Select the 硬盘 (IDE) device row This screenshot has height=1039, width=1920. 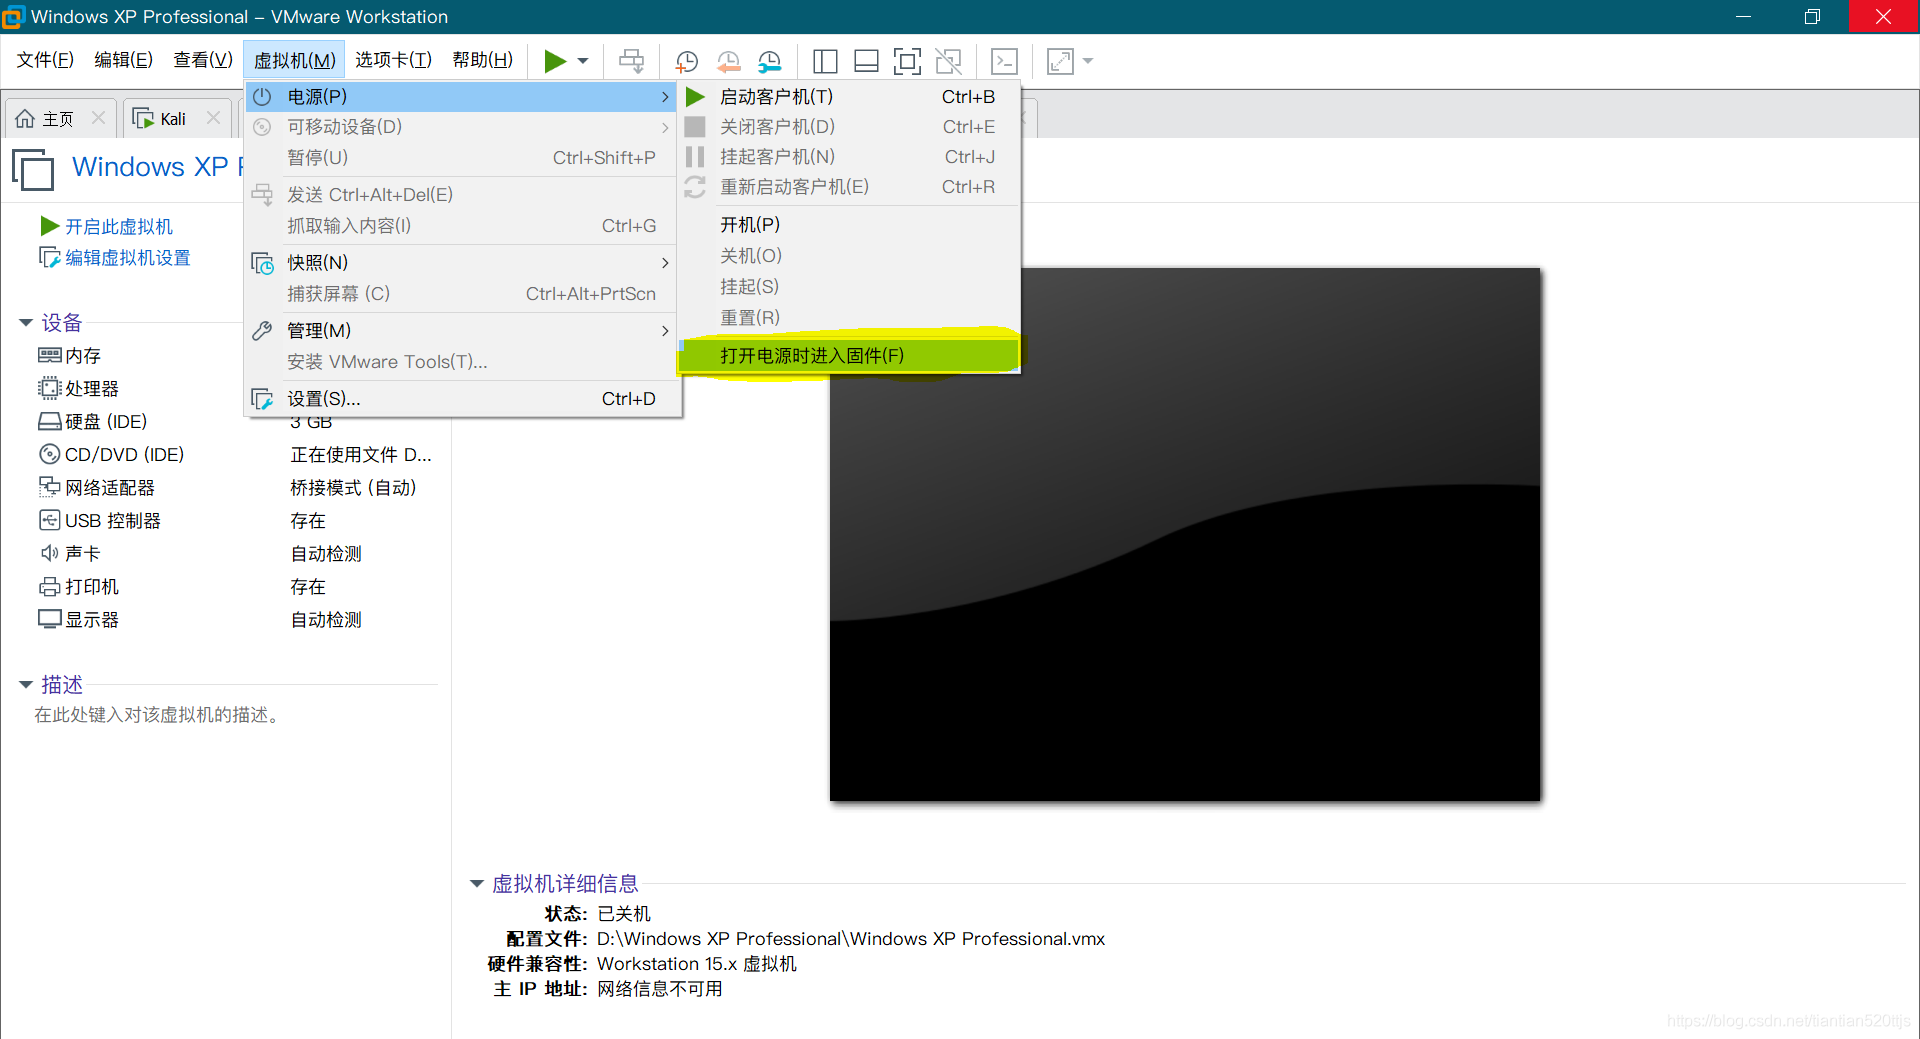click(x=236, y=422)
